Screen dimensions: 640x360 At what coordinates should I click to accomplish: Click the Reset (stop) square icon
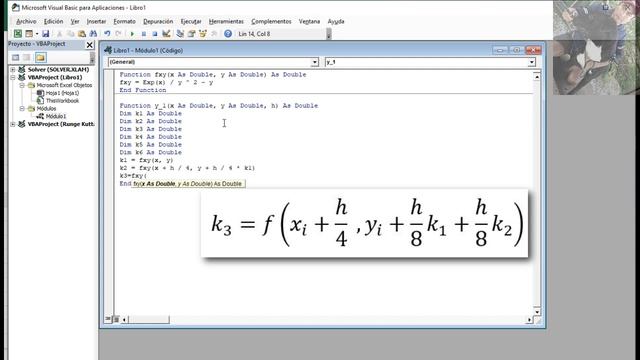(155, 34)
